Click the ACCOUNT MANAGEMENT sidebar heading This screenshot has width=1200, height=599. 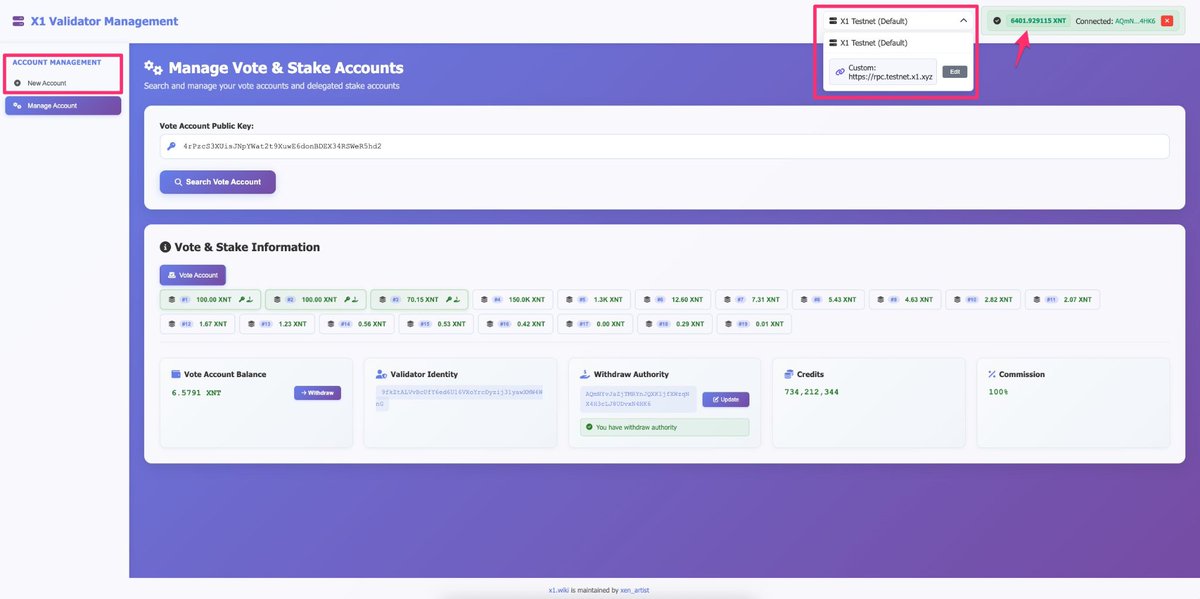(57, 62)
